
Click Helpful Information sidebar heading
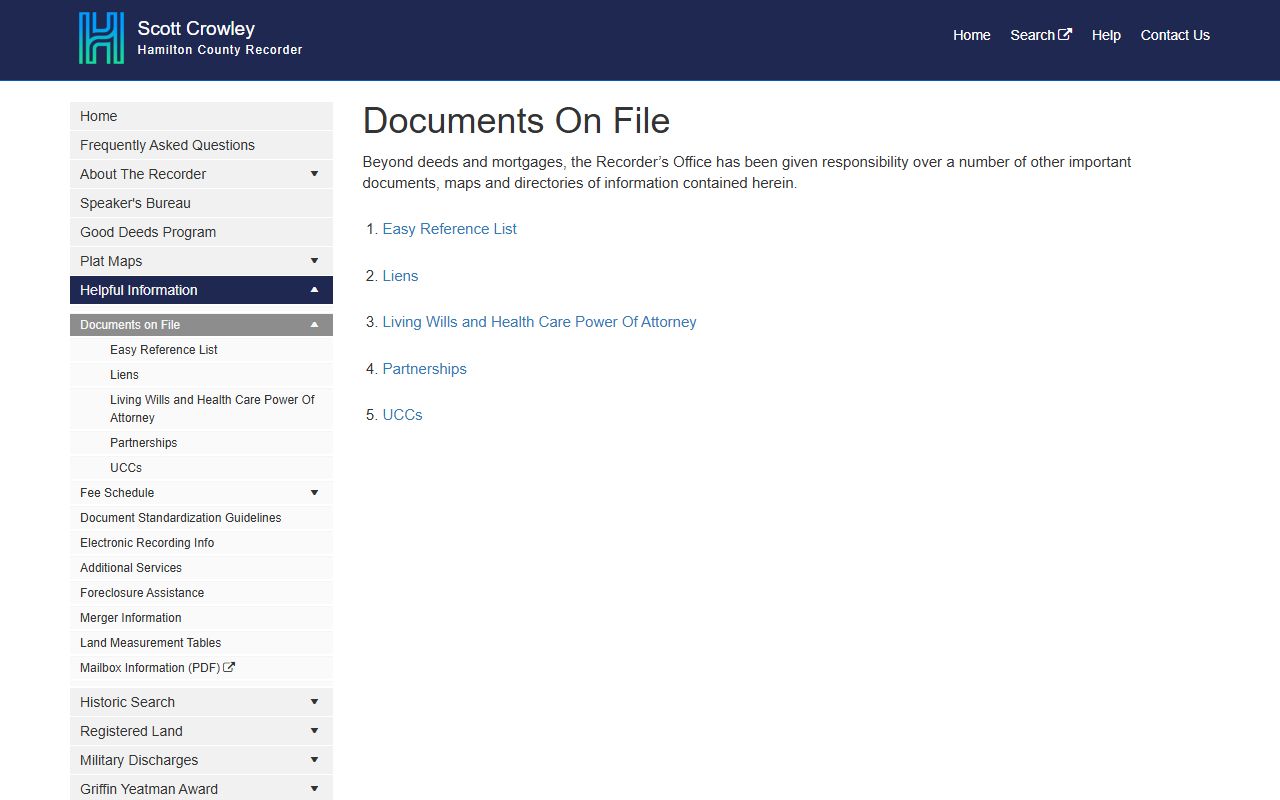click(139, 290)
